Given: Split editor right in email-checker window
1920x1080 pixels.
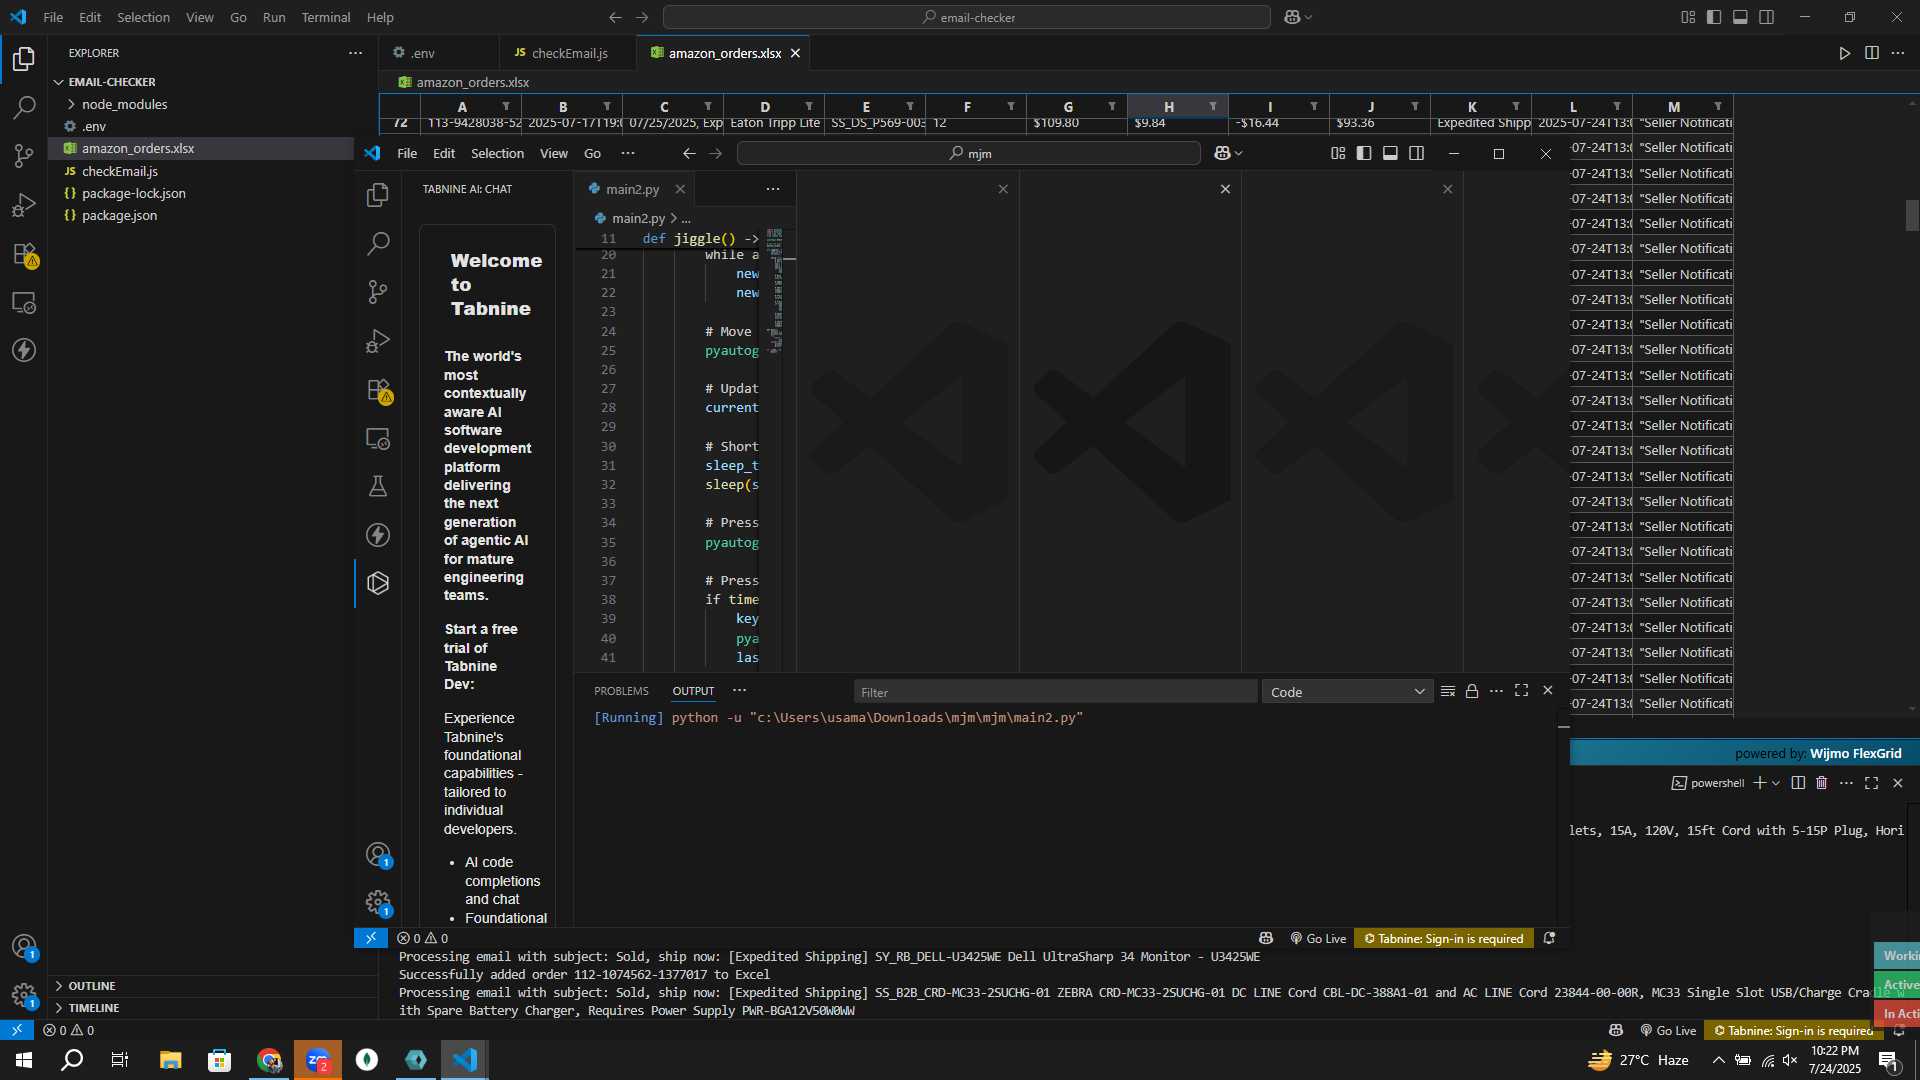Looking at the screenshot, I should [1872, 53].
